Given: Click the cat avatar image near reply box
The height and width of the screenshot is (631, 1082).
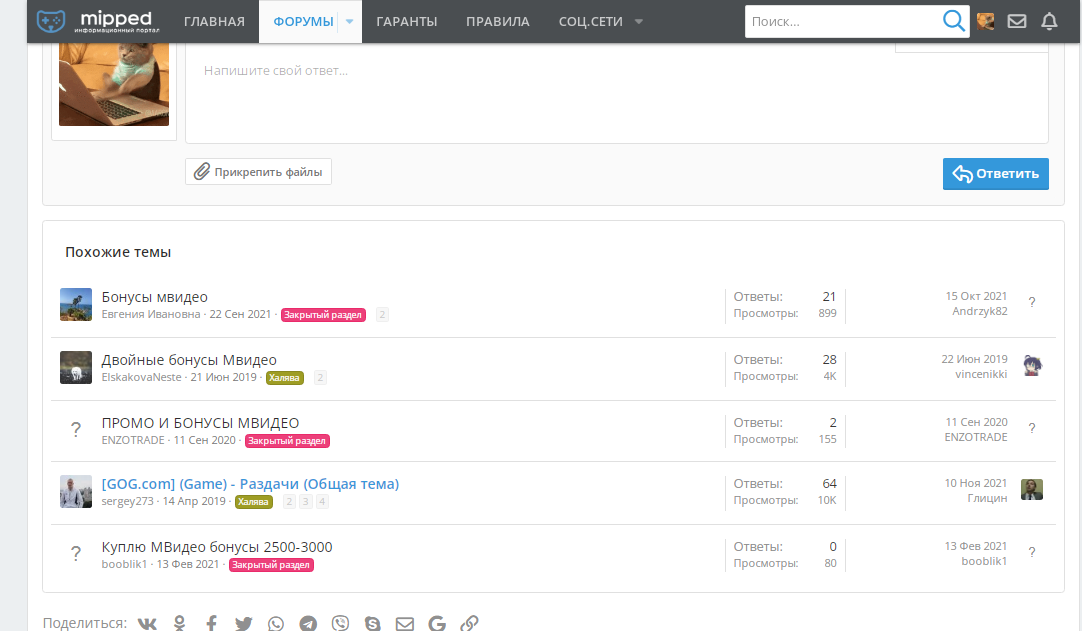Looking at the screenshot, I should [114, 84].
